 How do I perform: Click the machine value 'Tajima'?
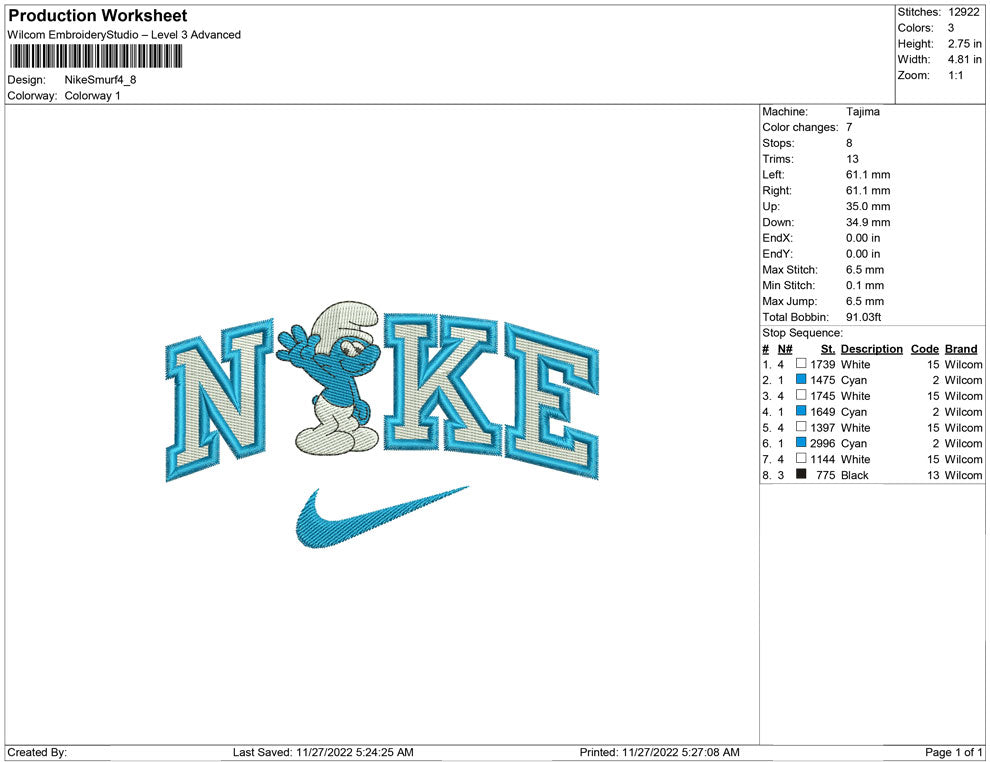pos(862,111)
